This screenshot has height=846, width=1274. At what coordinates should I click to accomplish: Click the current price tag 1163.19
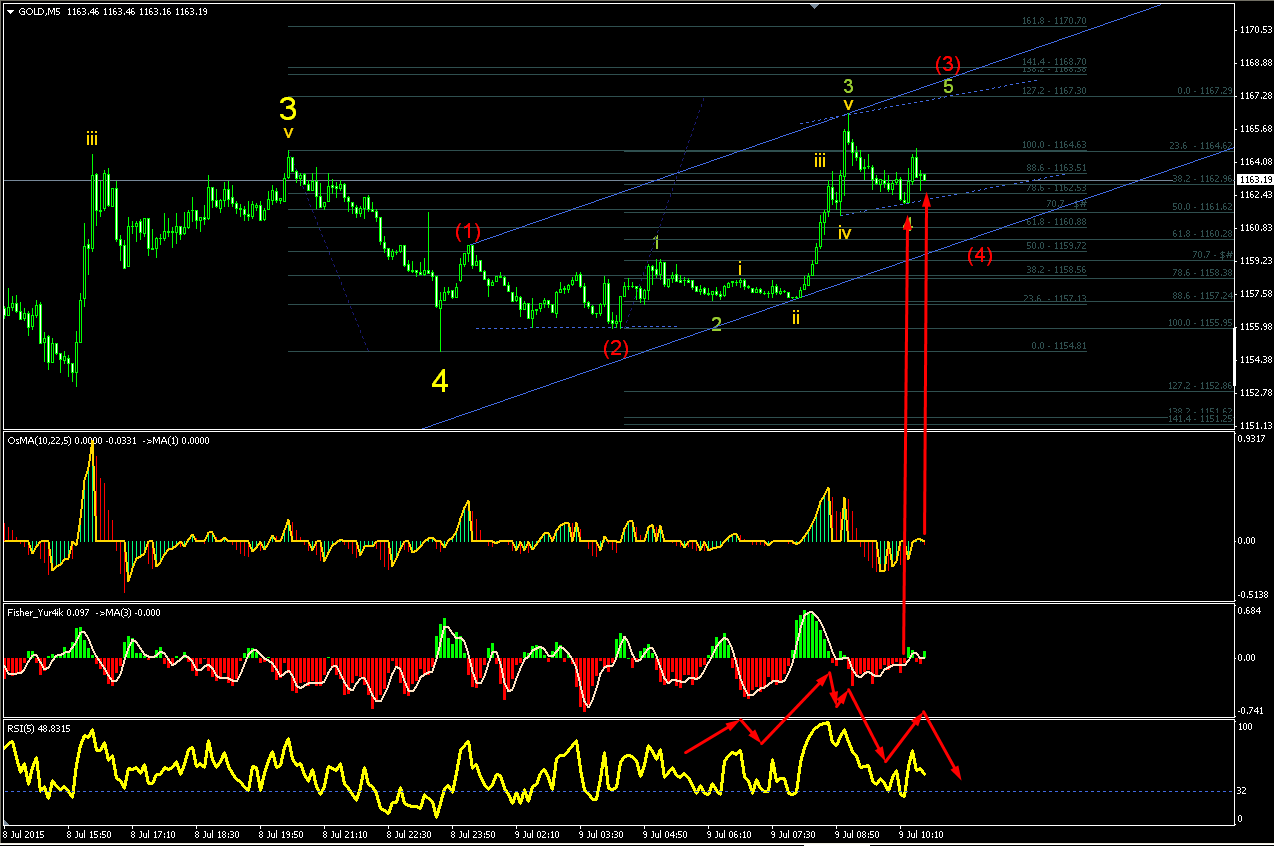1255,179
